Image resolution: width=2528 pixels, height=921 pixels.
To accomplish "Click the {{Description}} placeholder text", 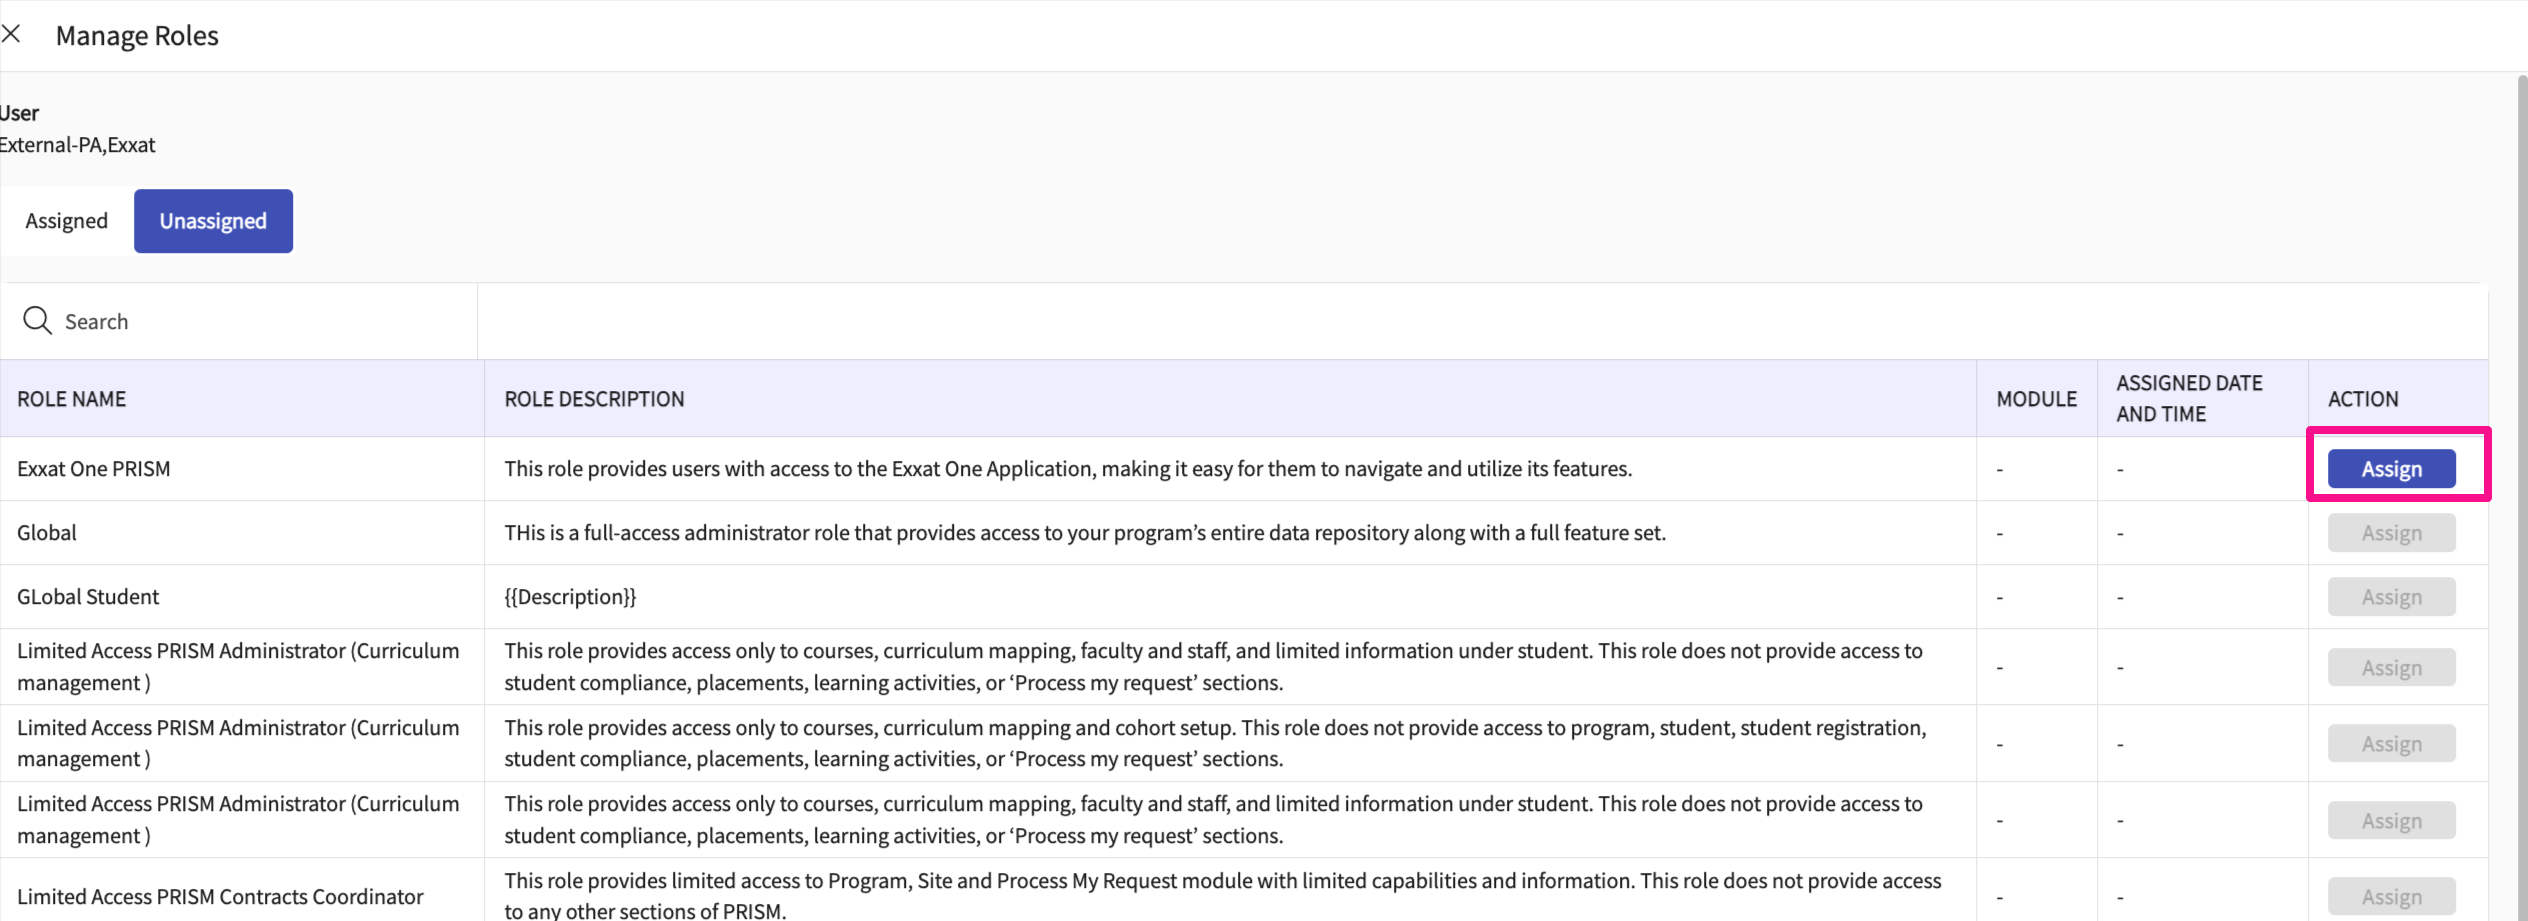I will (570, 597).
